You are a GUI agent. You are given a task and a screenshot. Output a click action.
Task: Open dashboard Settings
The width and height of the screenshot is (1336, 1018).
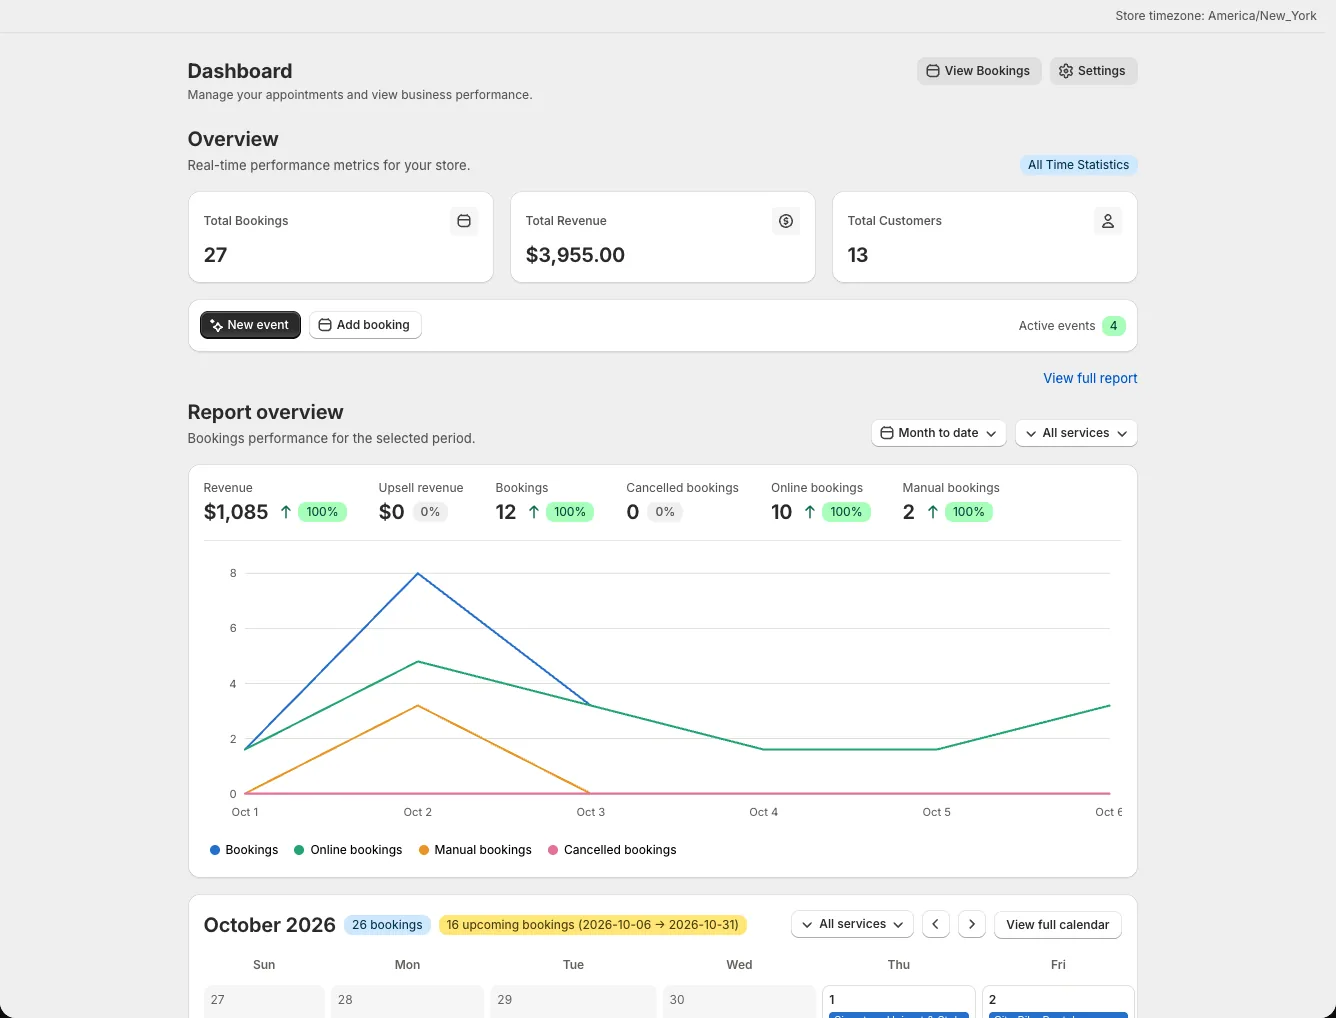point(1093,71)
